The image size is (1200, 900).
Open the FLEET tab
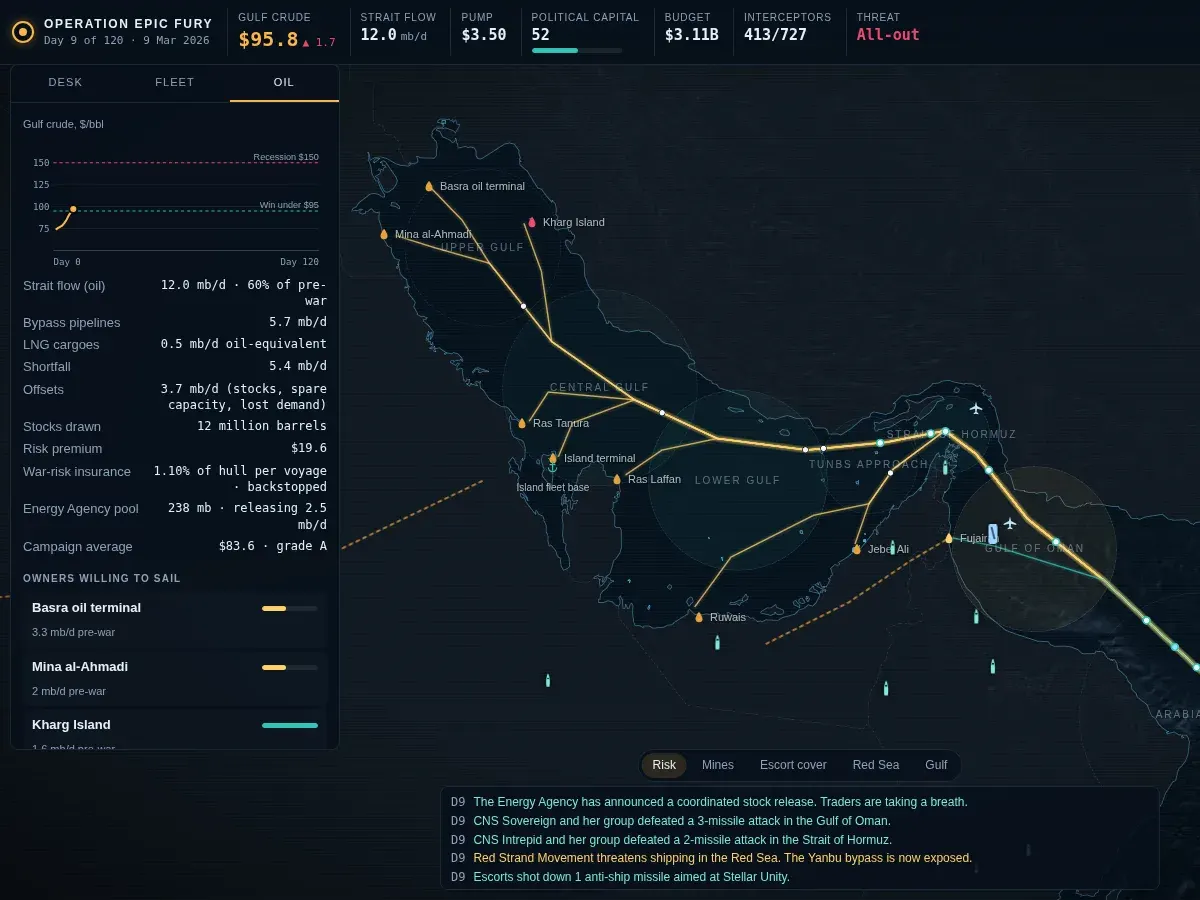(175, 83)
